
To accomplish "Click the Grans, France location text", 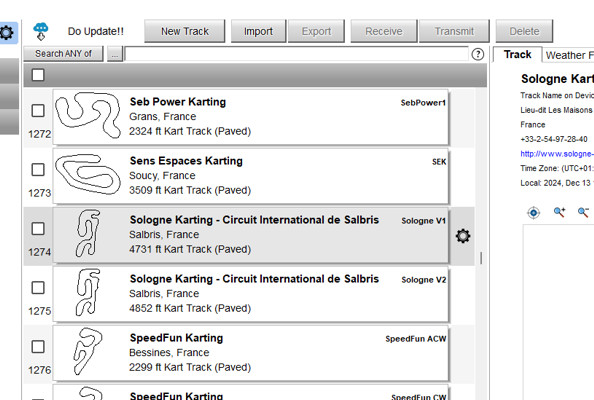I will [x=163, y=117].
